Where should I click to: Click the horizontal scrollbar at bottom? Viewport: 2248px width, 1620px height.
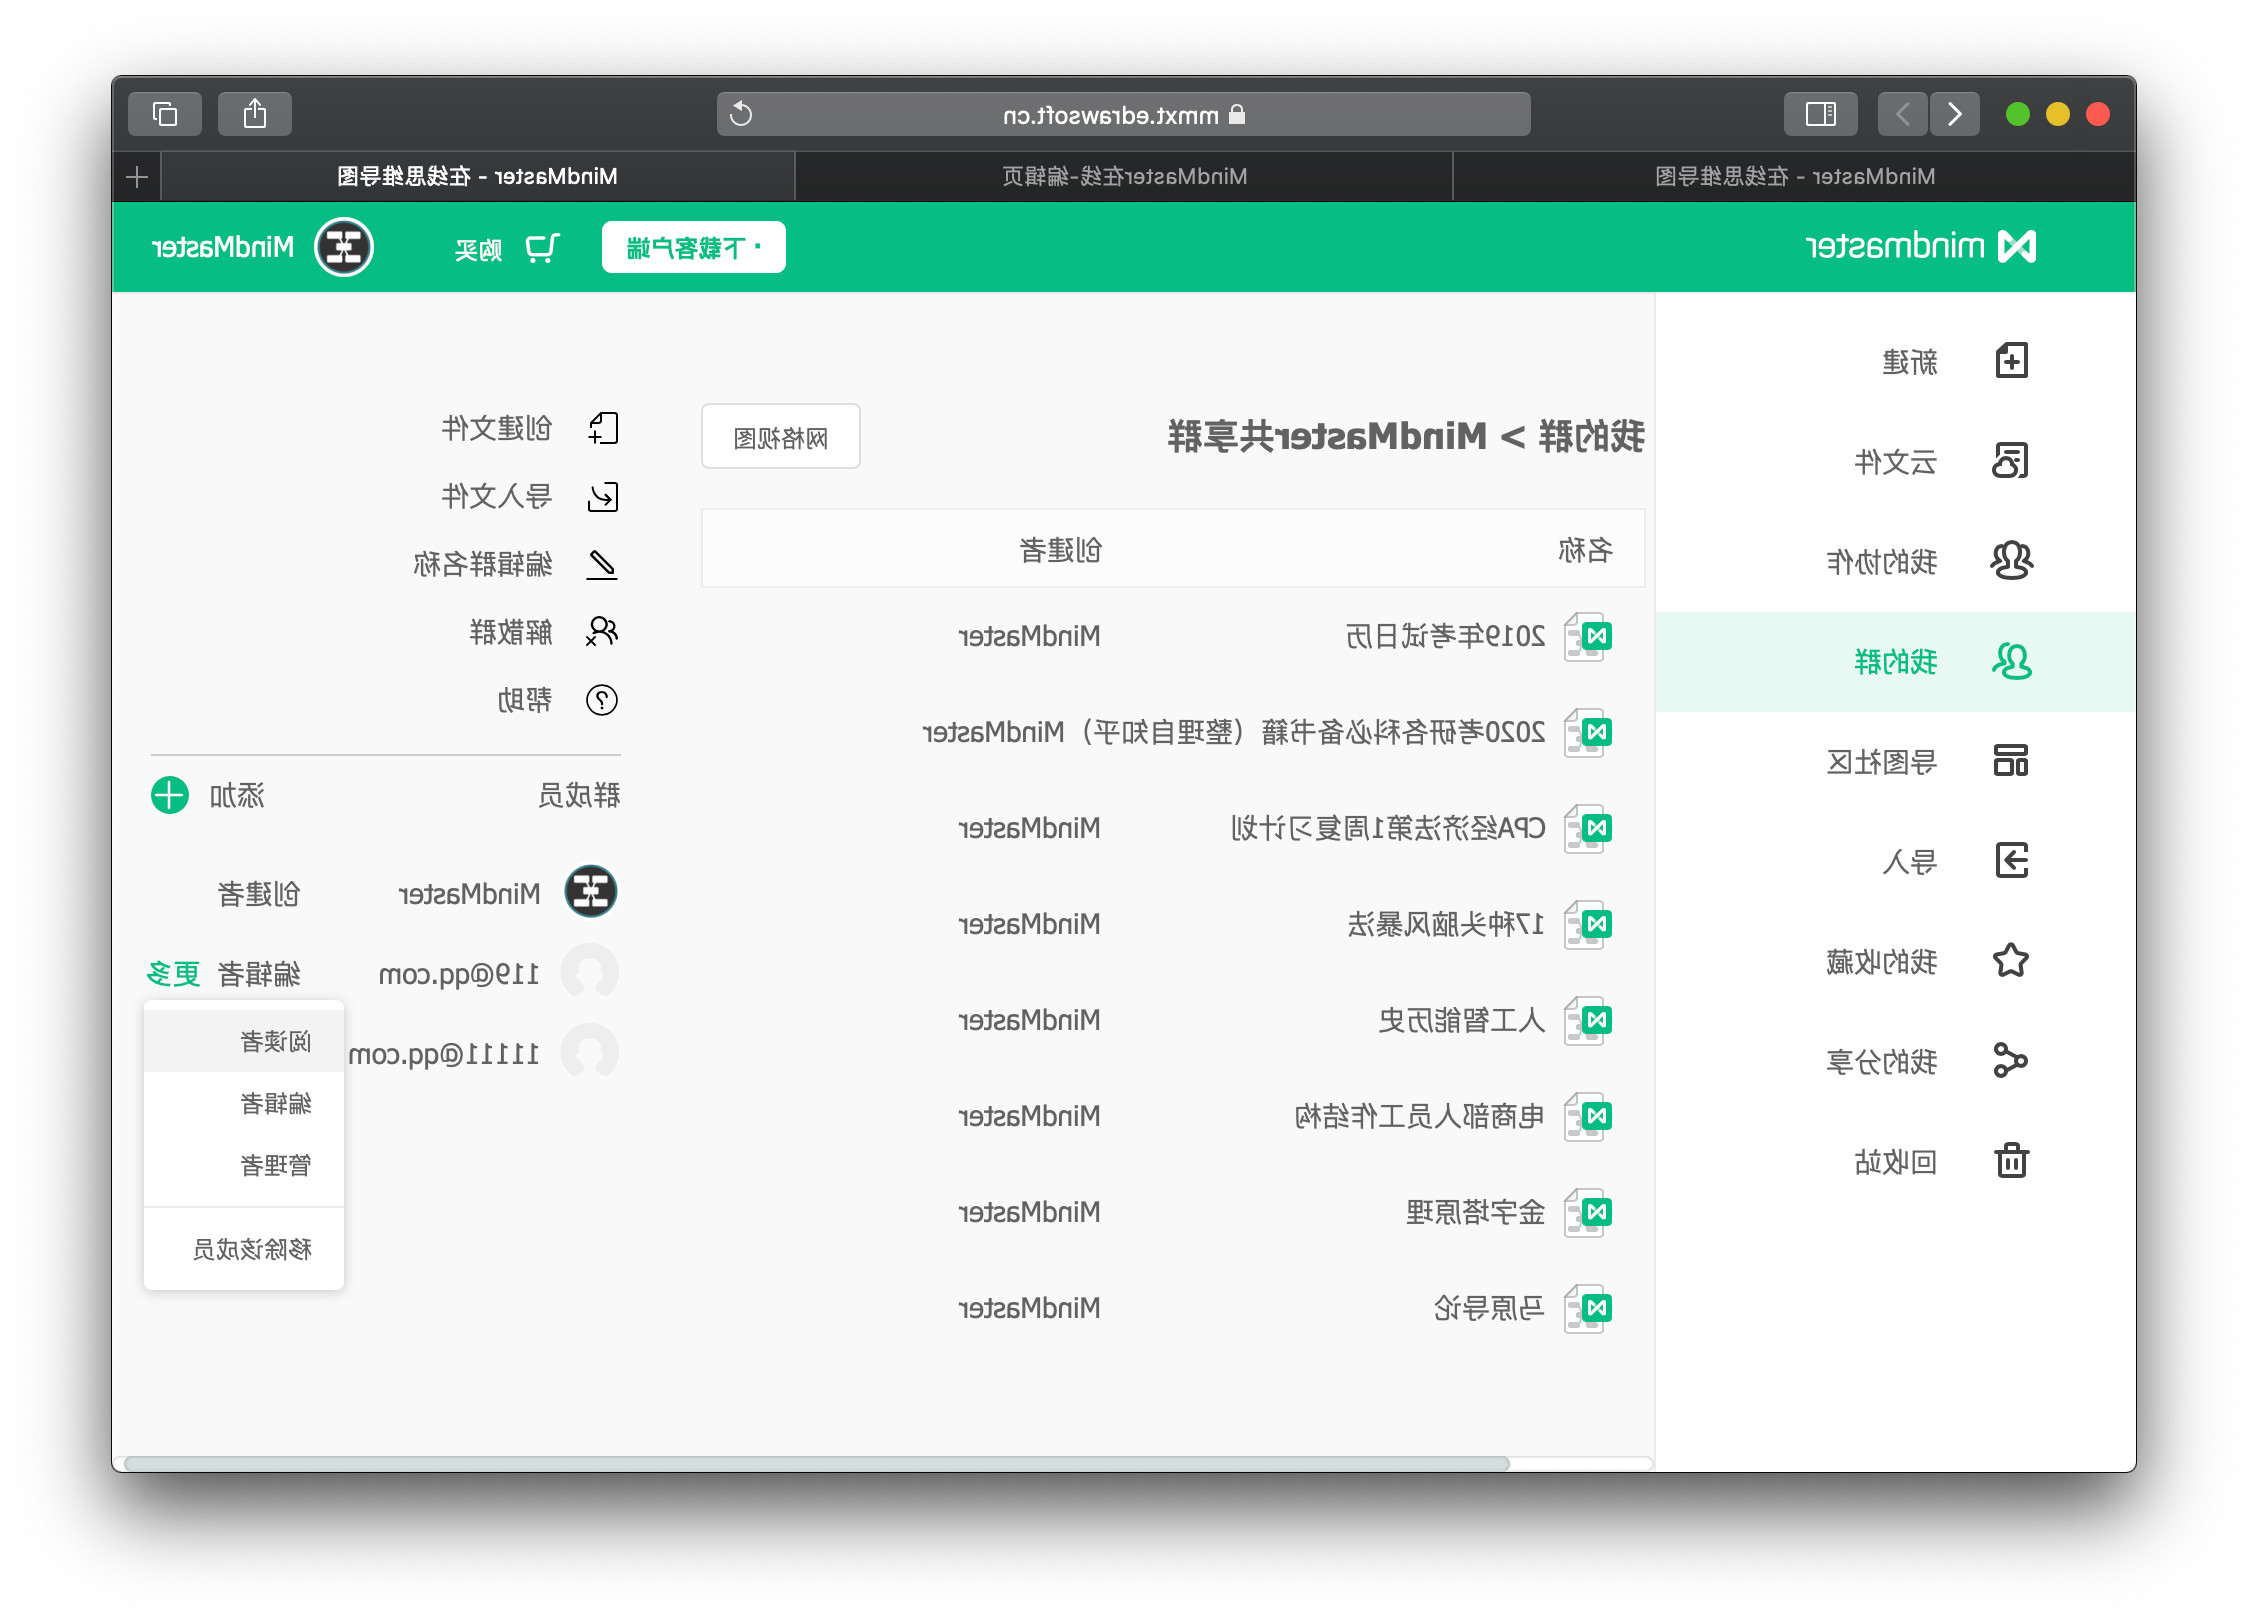pyautogui.click(x=817, y=1464)
